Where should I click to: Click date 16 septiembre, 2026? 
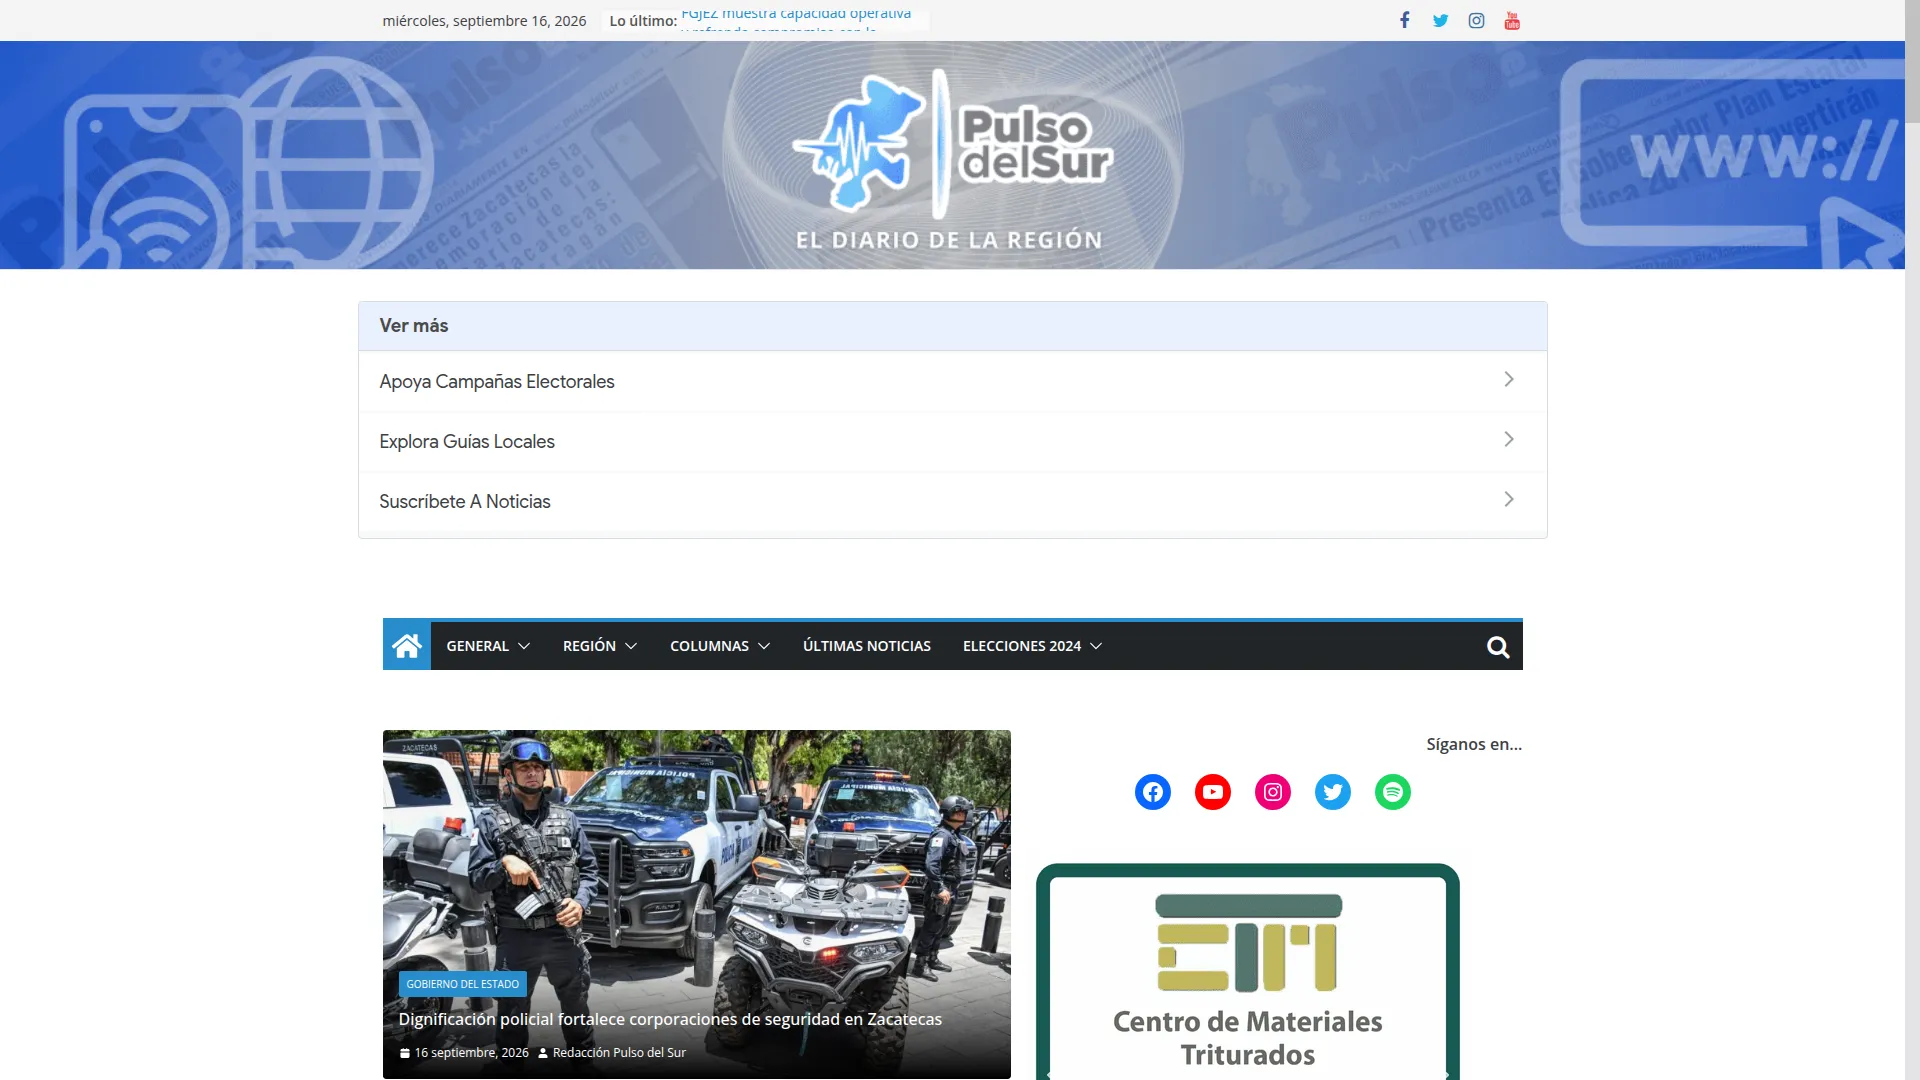click(x=471, y=1053)
